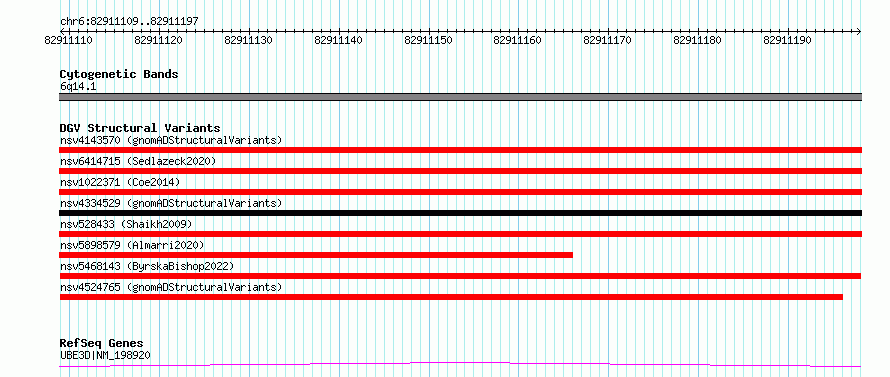The height and width of the screenshot is (377, 890).
Task: Click ruler position 82911110
Action: [69, 40]
